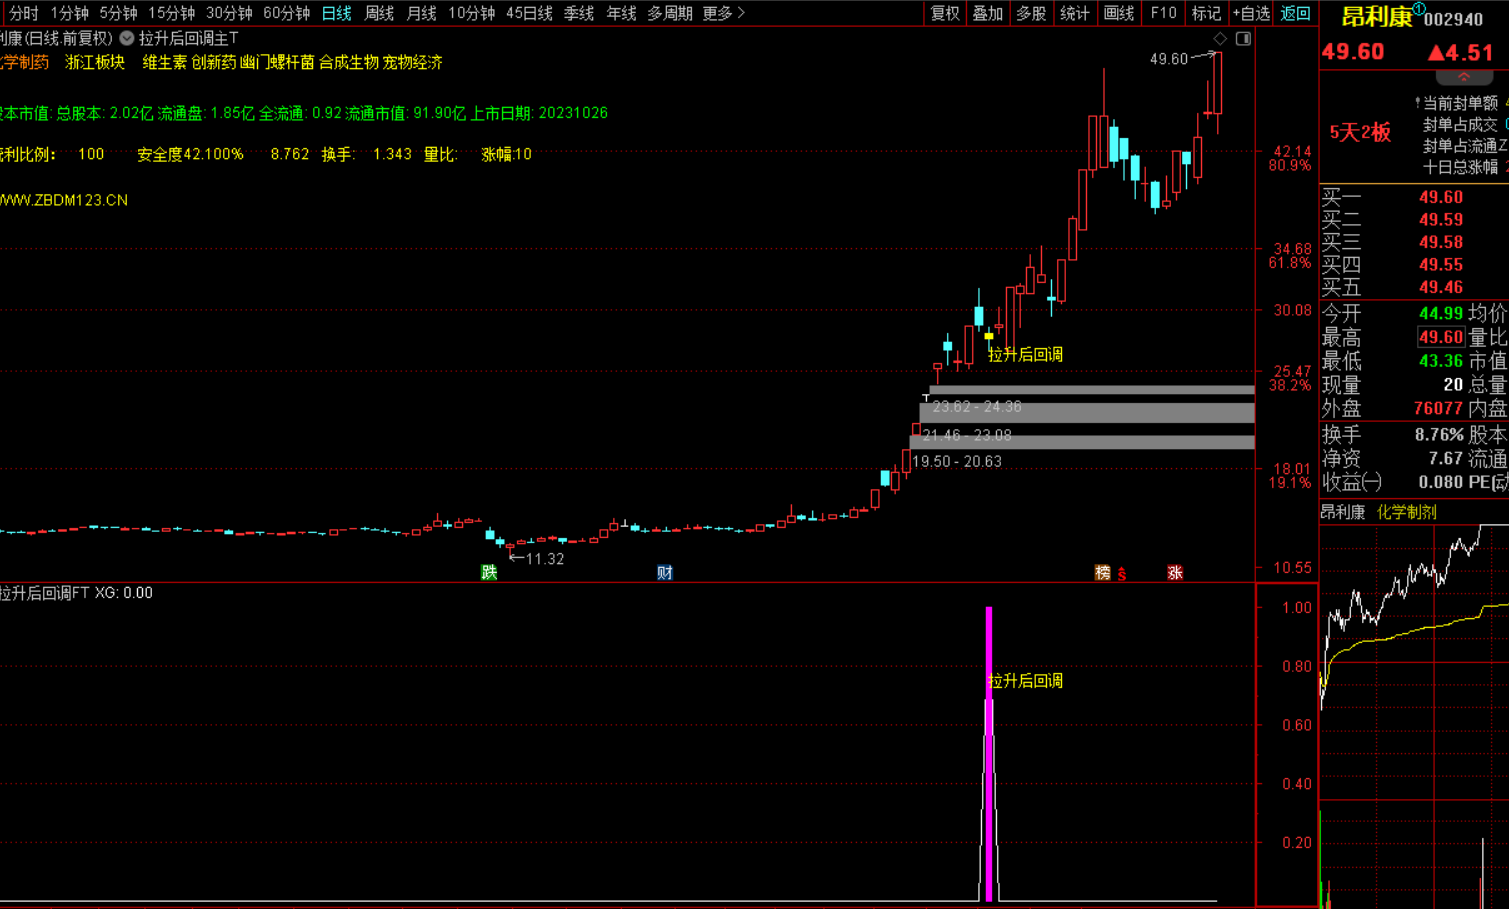Collapse the panel with red chevron
Viewport: 1509px width, 909px height.
1463,77
